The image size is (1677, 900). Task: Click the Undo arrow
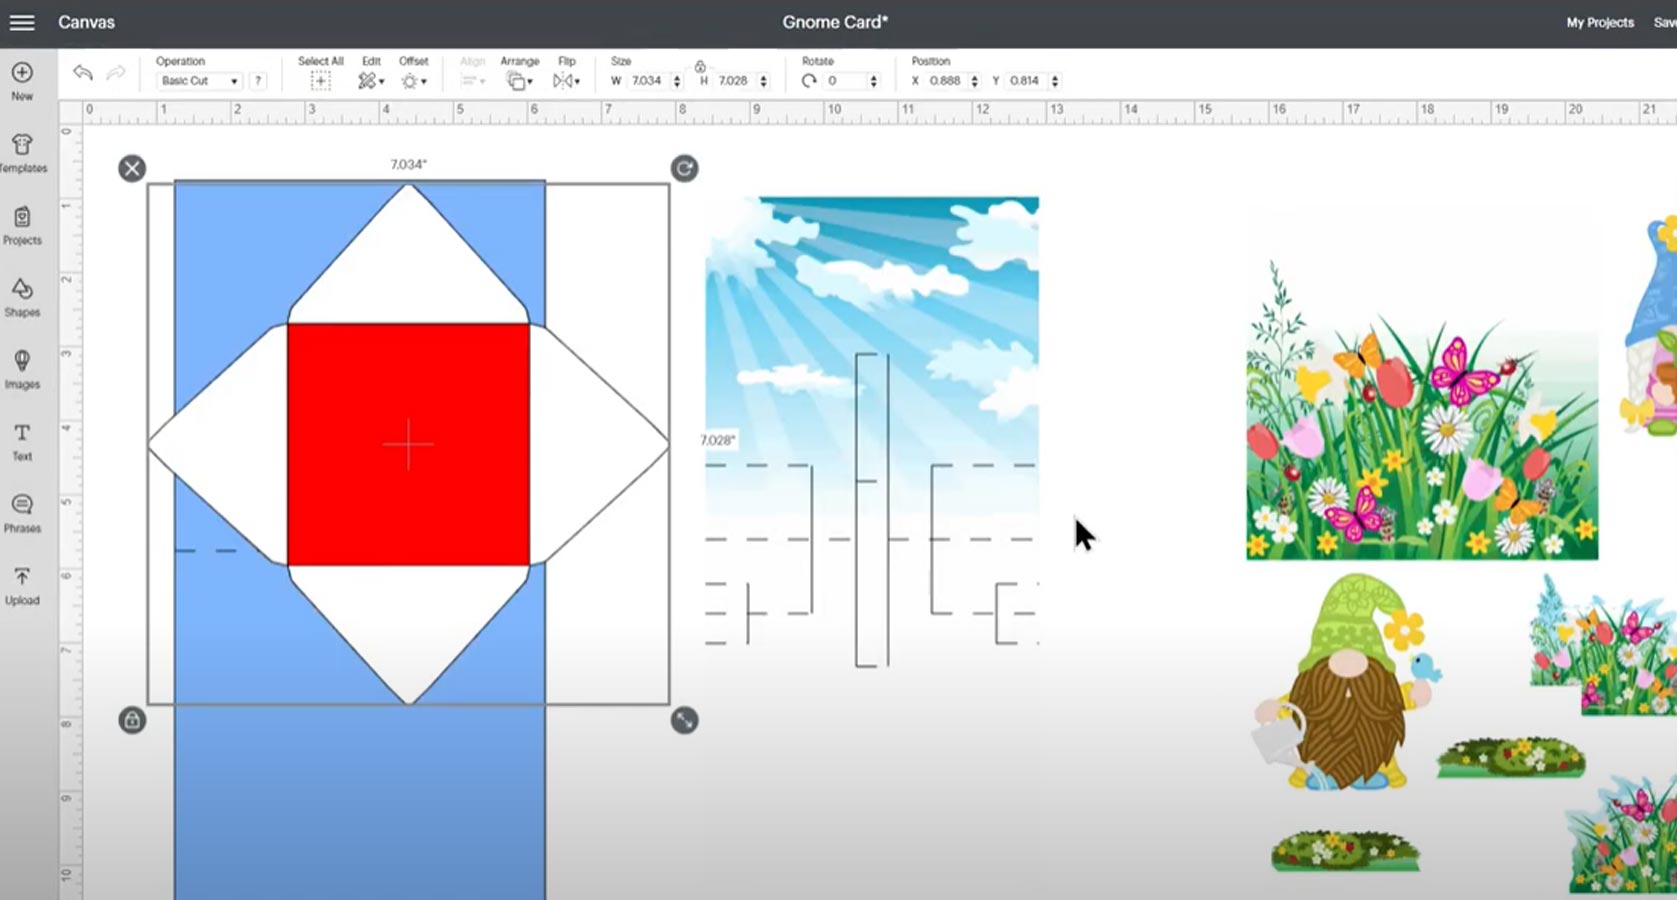click(82, 73)
